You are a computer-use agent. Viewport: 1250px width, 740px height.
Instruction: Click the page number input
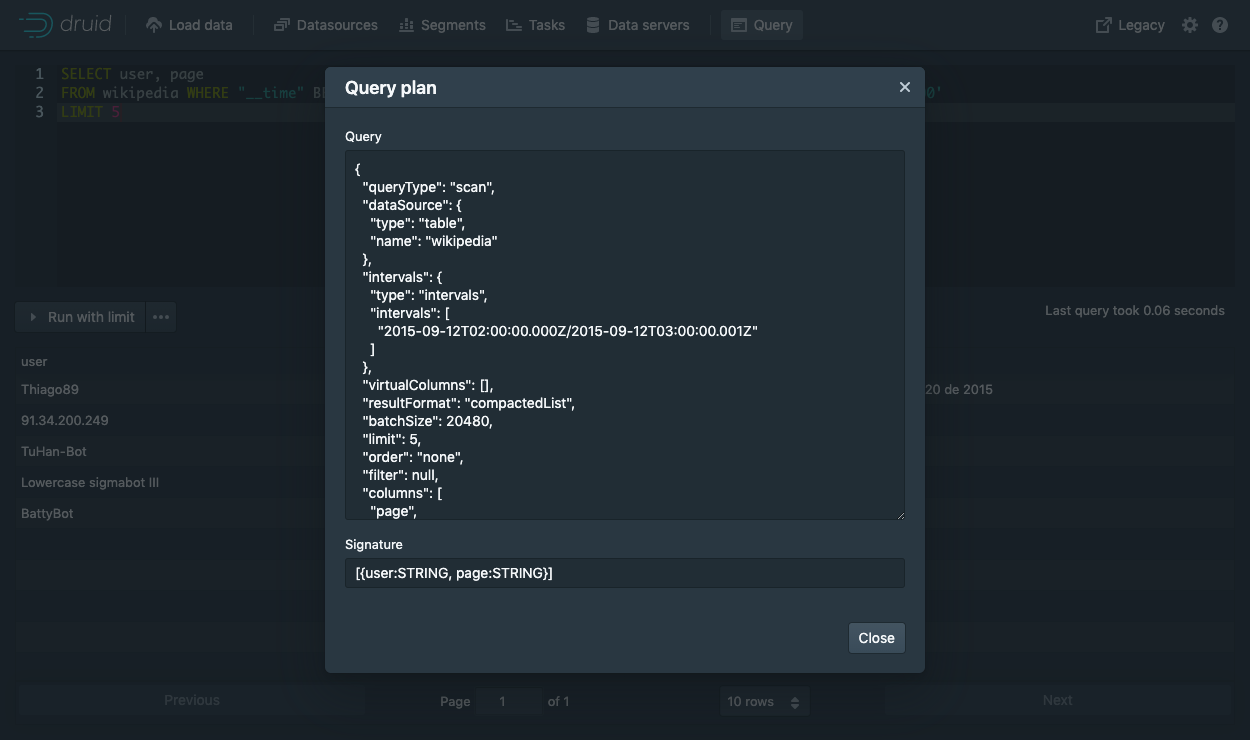point(510,701)
